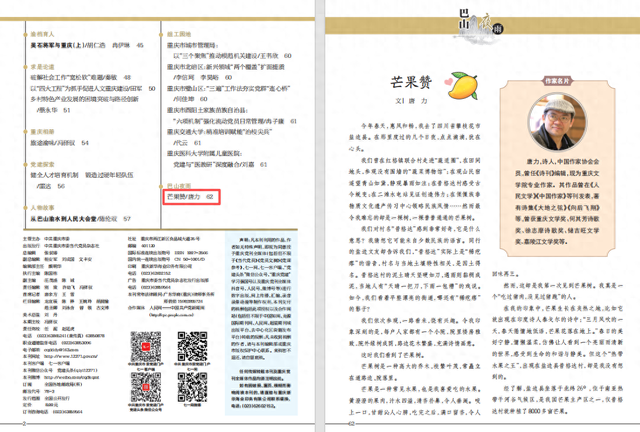Image resolution: width=640 pixels, height=432 pixels.
Task: Open the contents entry ending with page 48
Action: click(80, 77)
